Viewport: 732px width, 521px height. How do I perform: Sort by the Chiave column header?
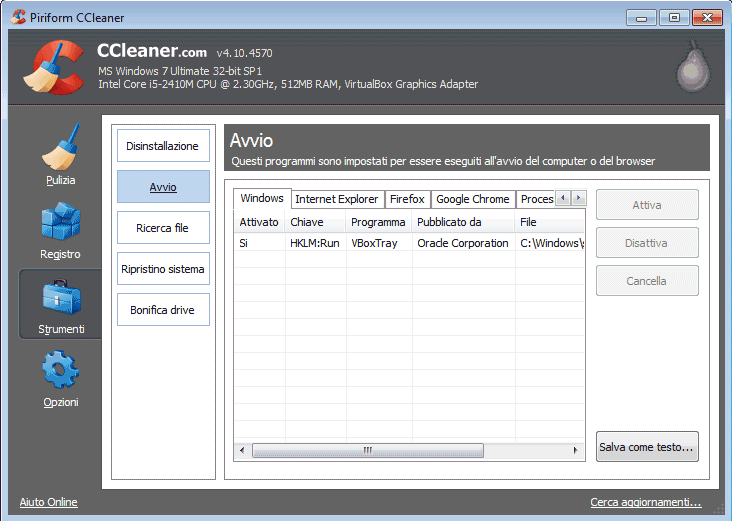click(x=315, y=222)
